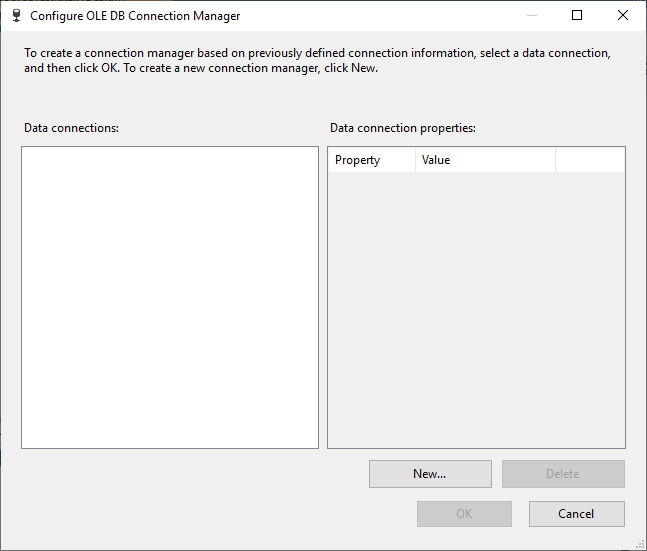Minimize the Configure OLE DB dialog

[x=531, y=16]
